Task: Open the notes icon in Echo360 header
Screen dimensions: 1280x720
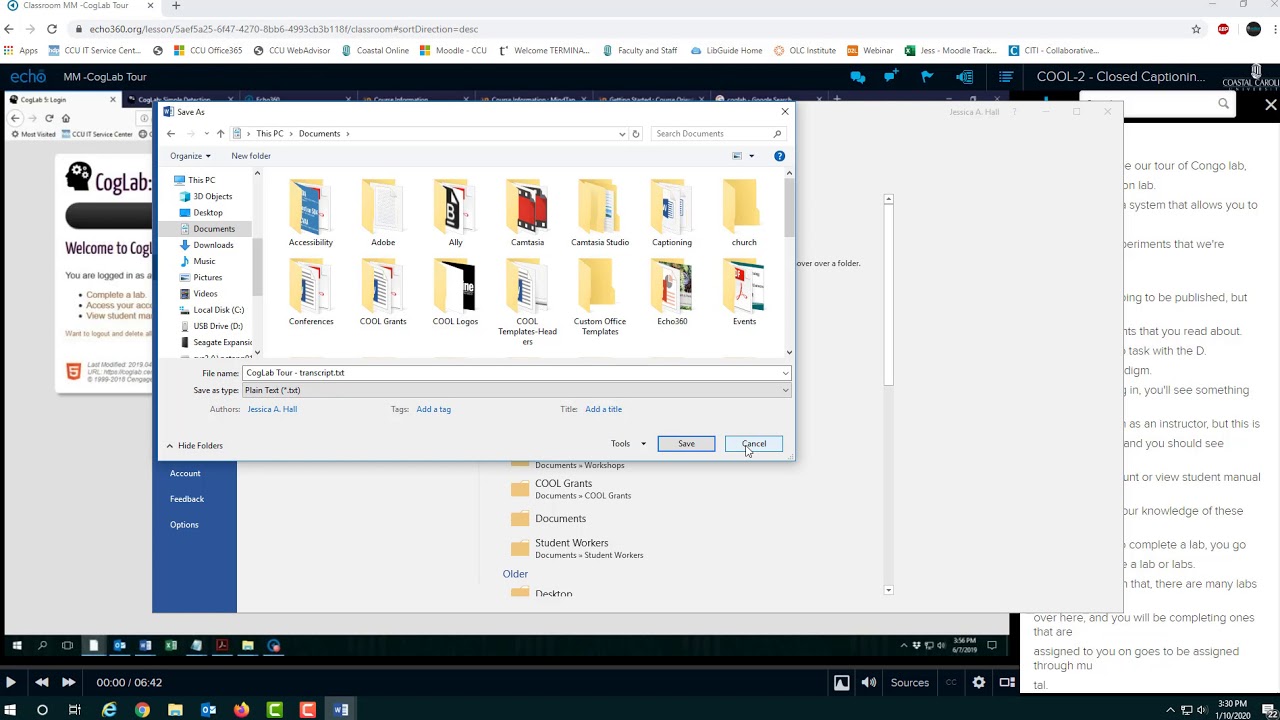Action: tap(964, 77)
